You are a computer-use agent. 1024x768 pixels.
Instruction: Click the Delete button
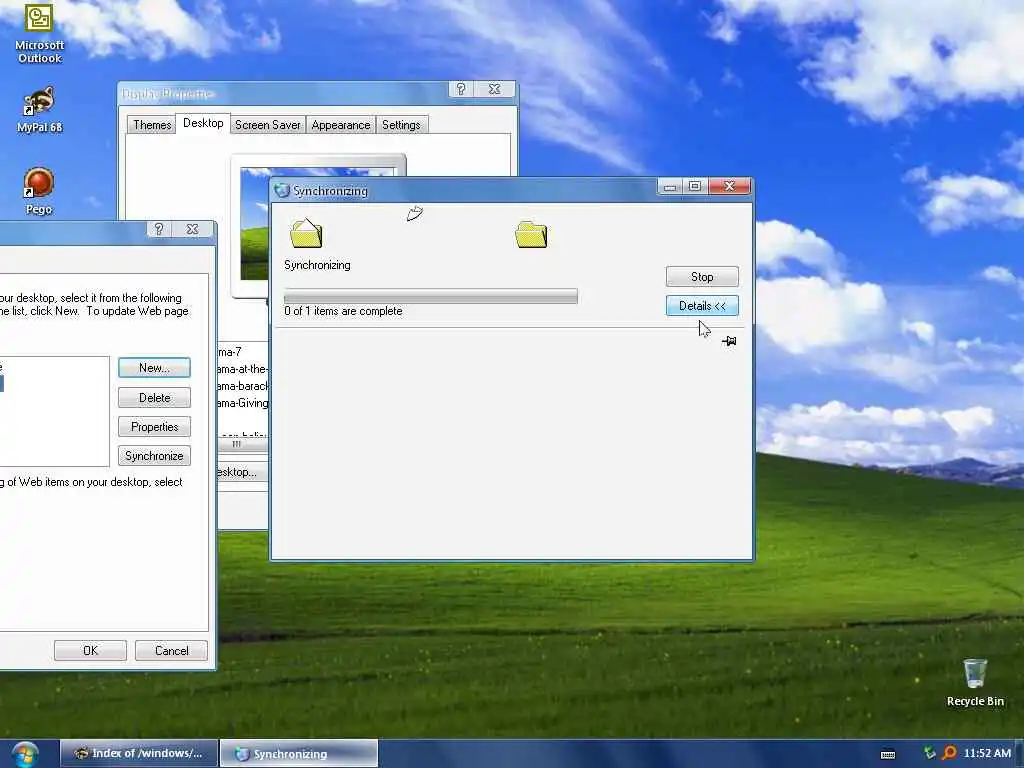point(154,398)
